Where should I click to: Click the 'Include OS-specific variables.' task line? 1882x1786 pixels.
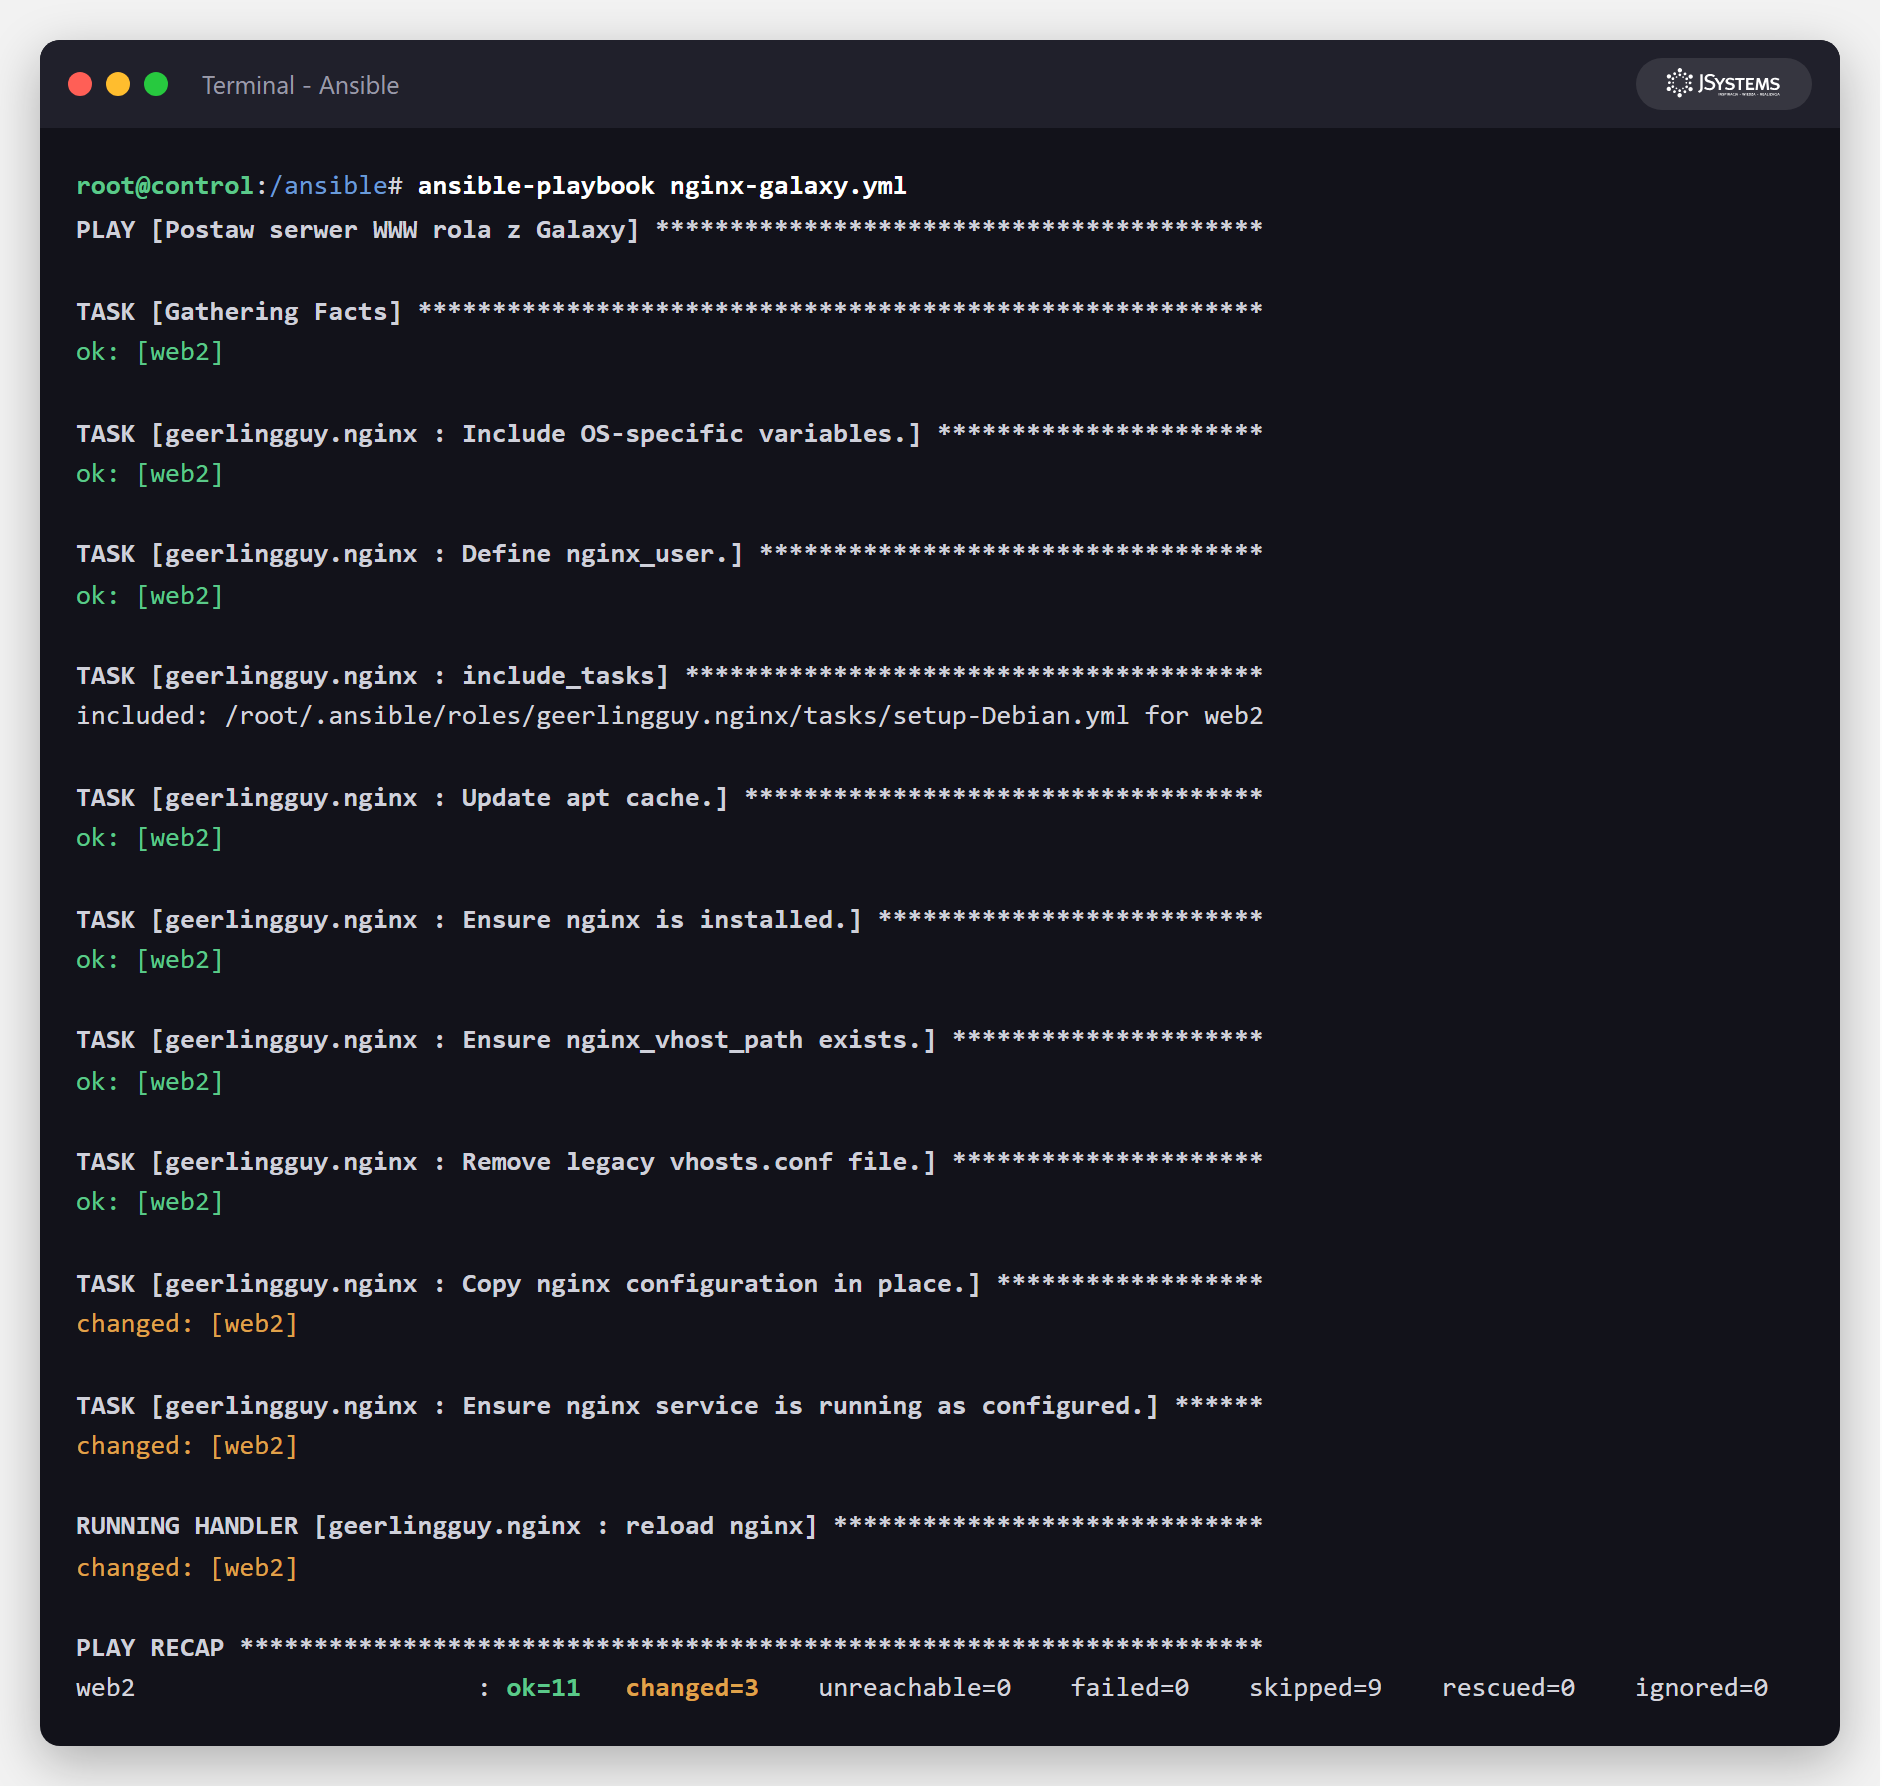669,433
